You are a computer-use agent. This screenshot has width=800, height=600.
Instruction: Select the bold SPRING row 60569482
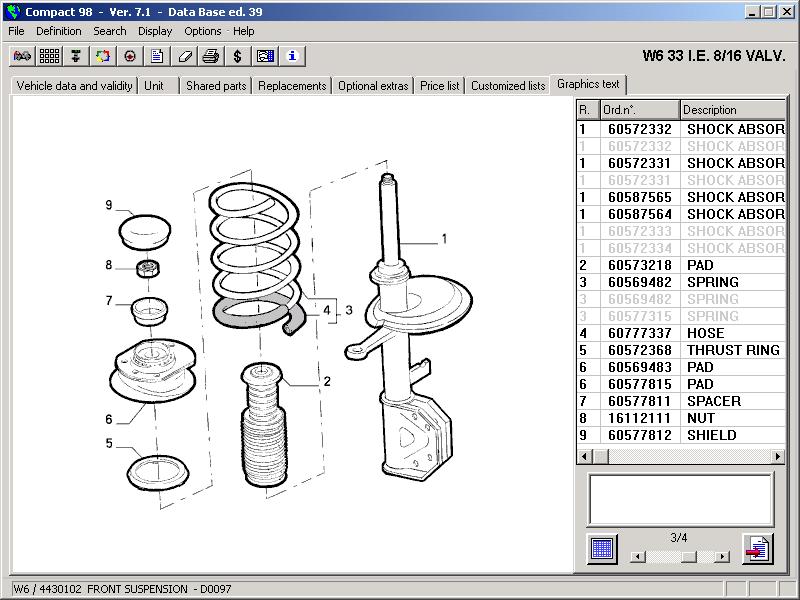pos(681,282)
